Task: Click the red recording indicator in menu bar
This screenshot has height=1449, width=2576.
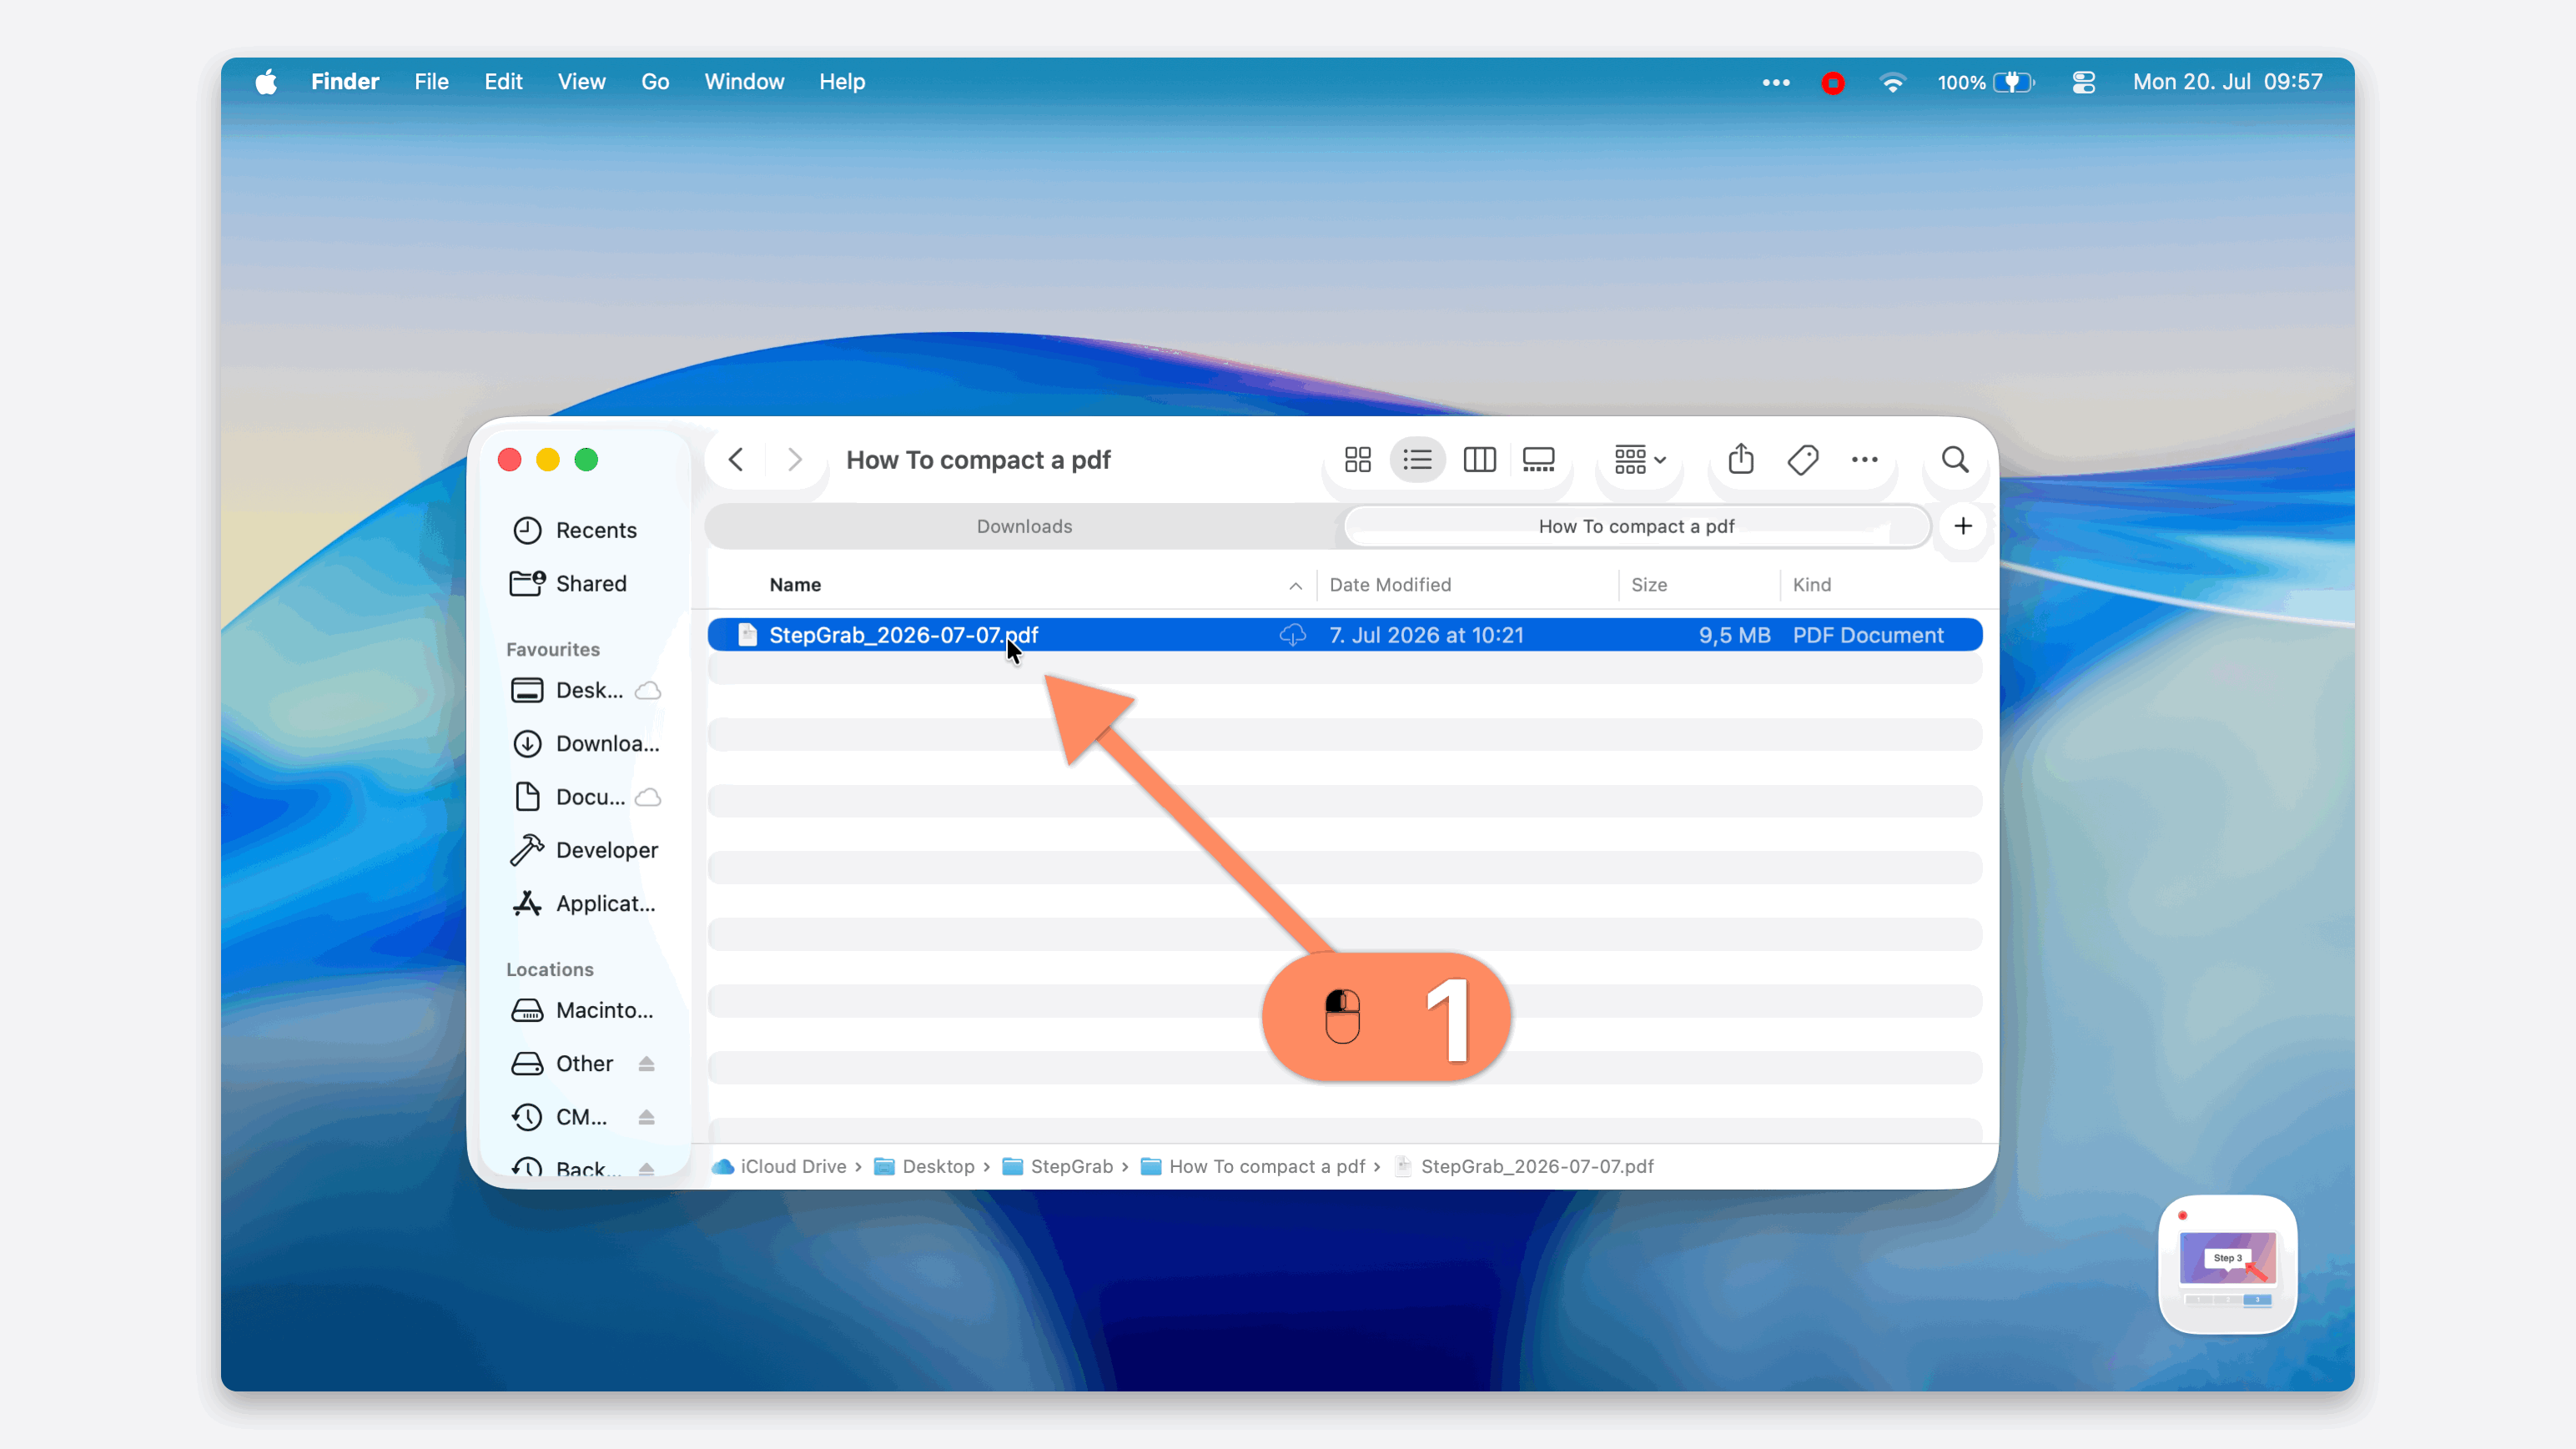Action: point(1833,83)
